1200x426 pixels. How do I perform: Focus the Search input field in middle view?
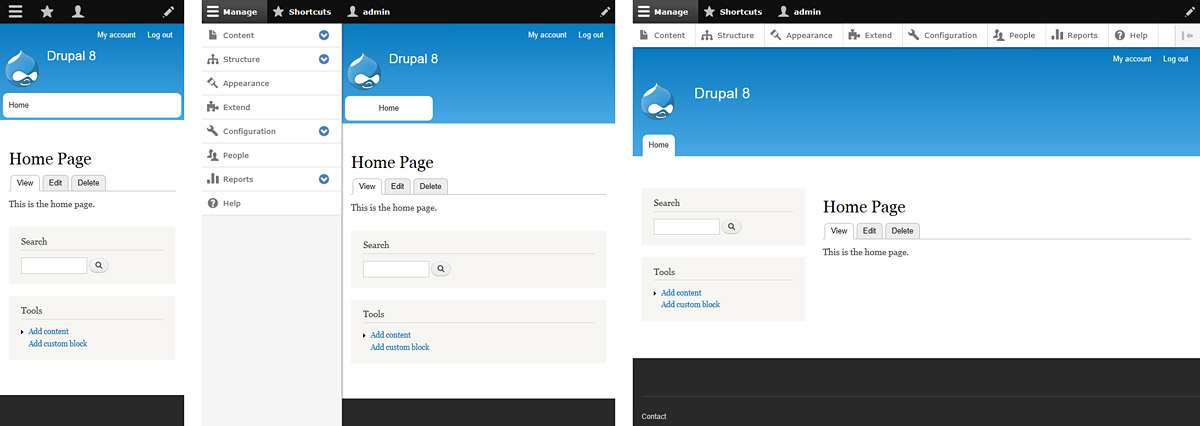pos(396,270)
